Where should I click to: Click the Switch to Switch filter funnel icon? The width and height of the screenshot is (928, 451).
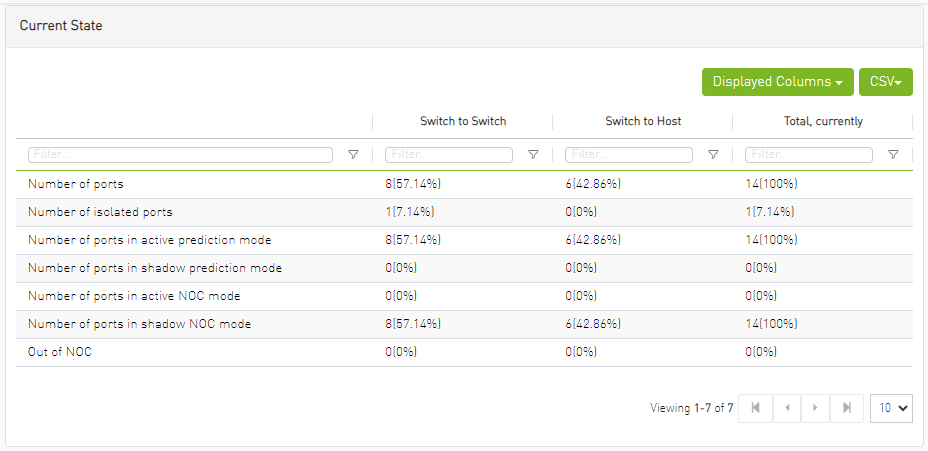[x=533, y=155]
